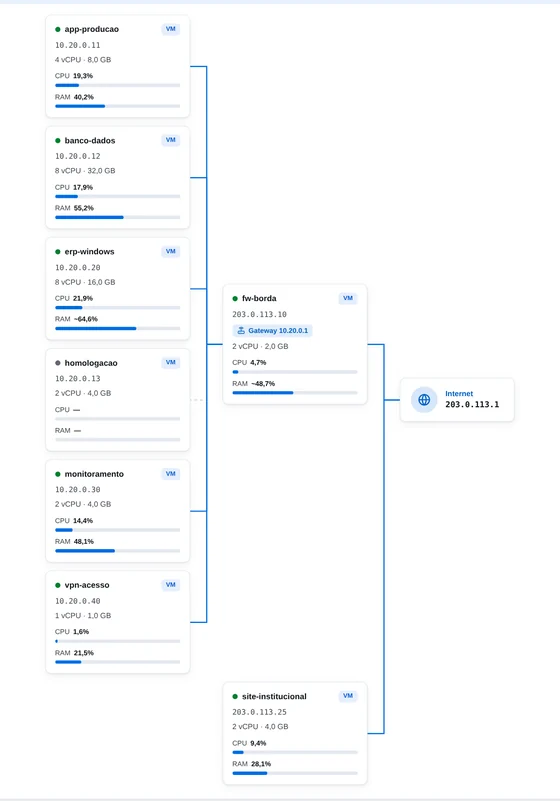The width and height of the screenshot is (560, 801).
Task: Click IP address 10.20.0.40
Action: (x=78, y=601)
